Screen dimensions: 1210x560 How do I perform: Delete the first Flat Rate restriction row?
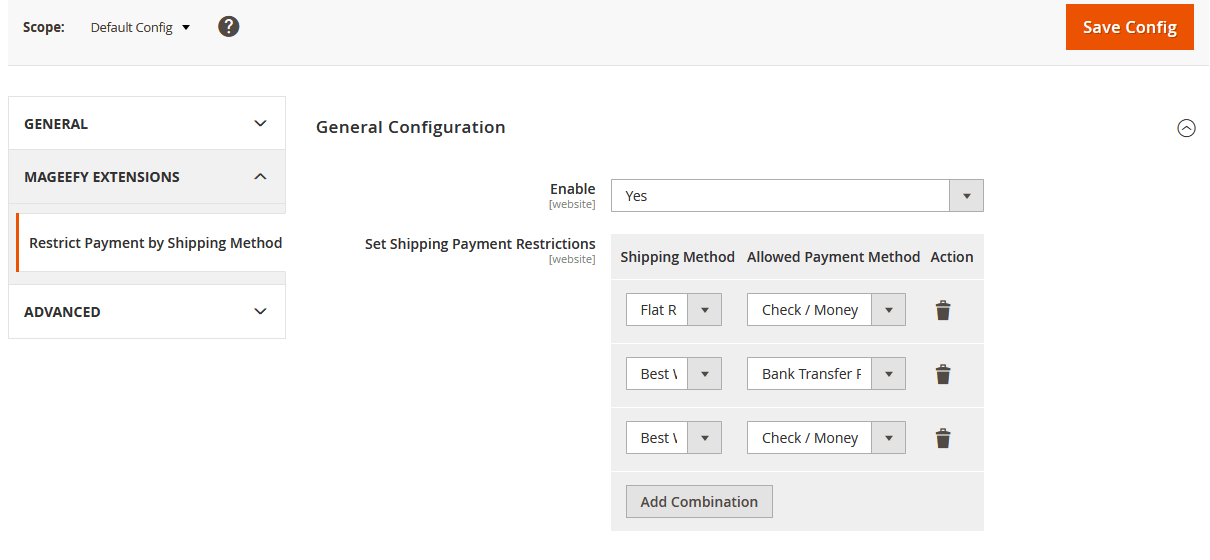pyautogui.click(x=942, y=310)
